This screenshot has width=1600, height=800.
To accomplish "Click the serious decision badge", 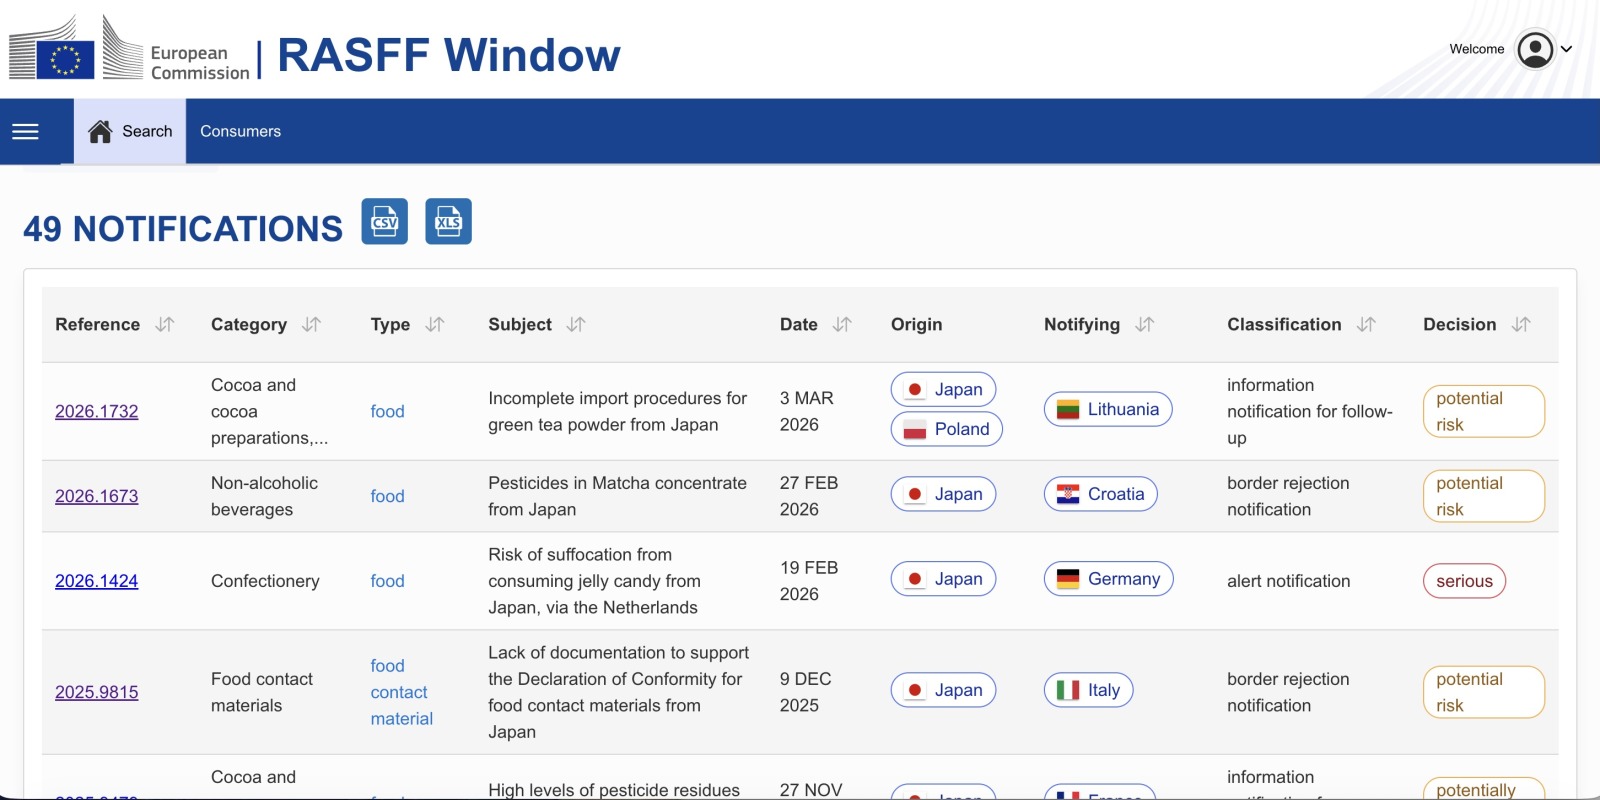I will click(x=1463, y=581).
